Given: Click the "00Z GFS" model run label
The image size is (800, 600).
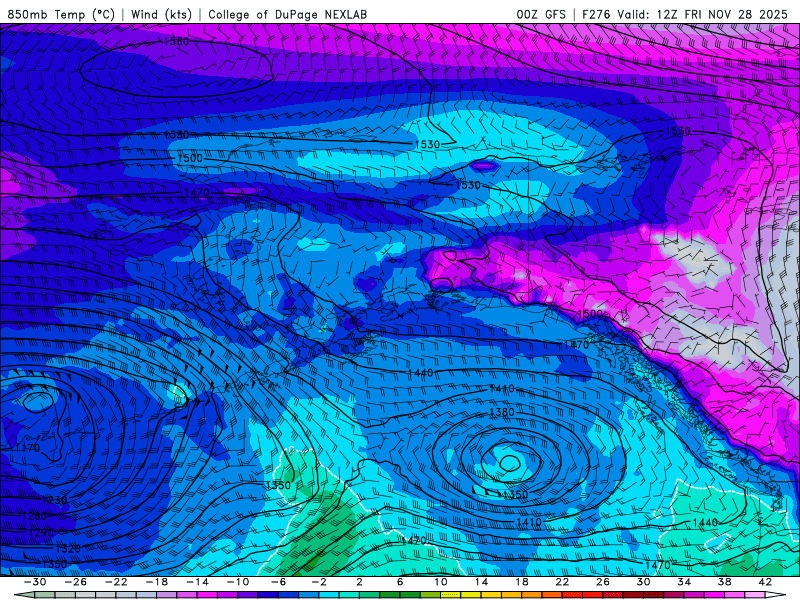Looking at the screenshot, I should tap(541, 14).
